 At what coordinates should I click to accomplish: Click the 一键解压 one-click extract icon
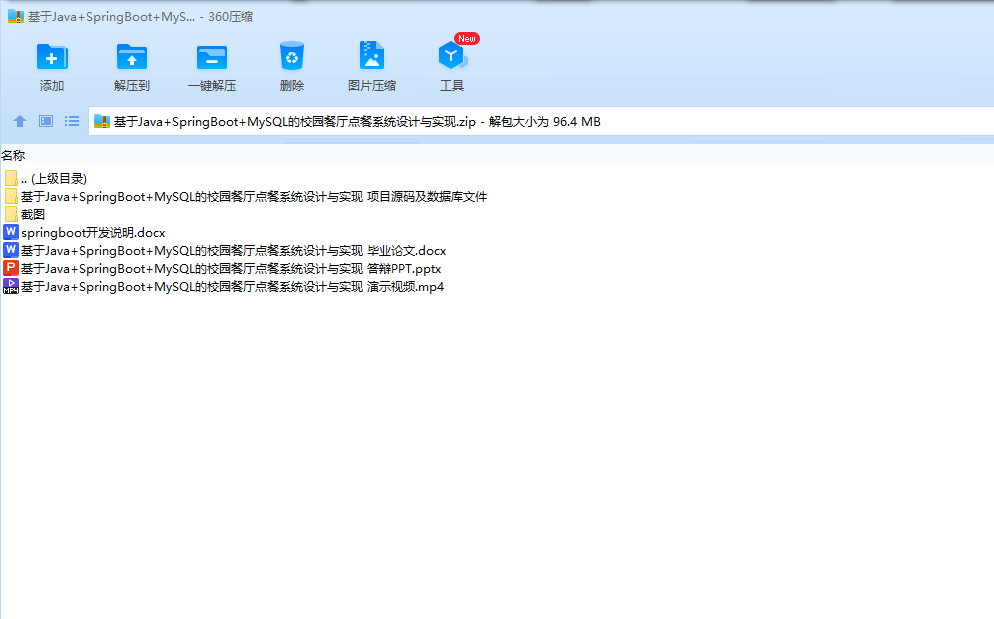click(212, 57)
